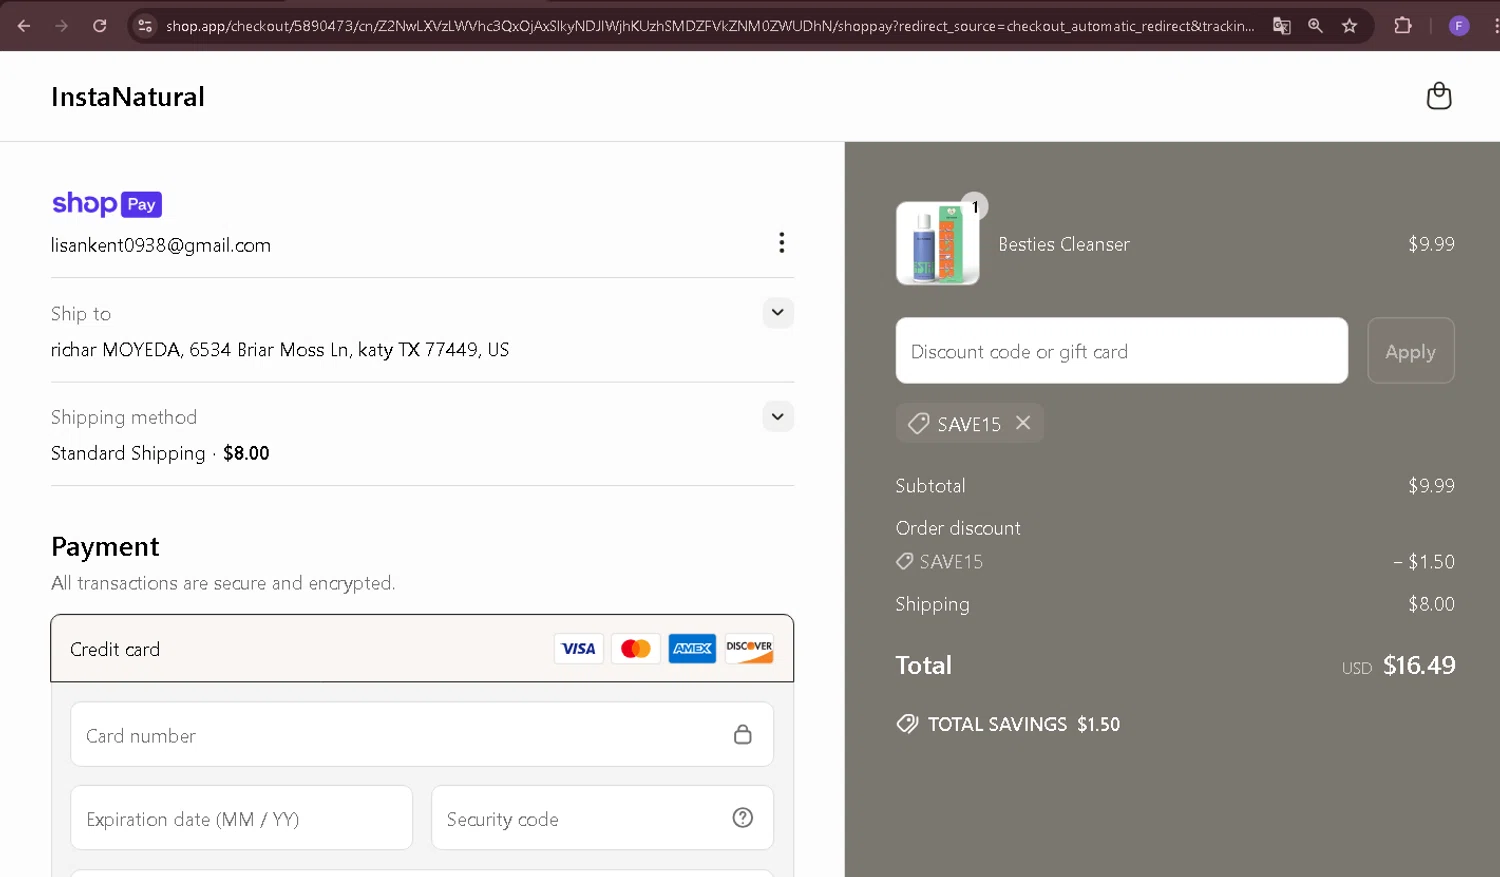1500x877 pixels.
Task: Click the Payment heading
Action: click(x=105, y=547)
